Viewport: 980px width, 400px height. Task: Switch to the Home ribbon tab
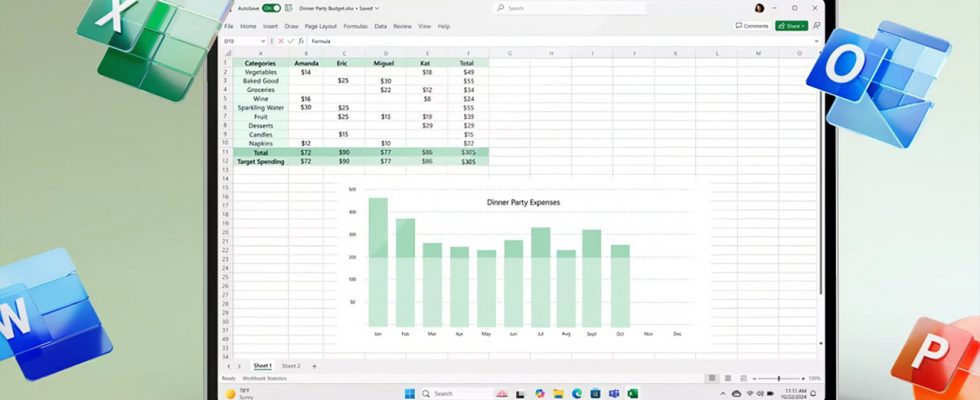point(248,26)
